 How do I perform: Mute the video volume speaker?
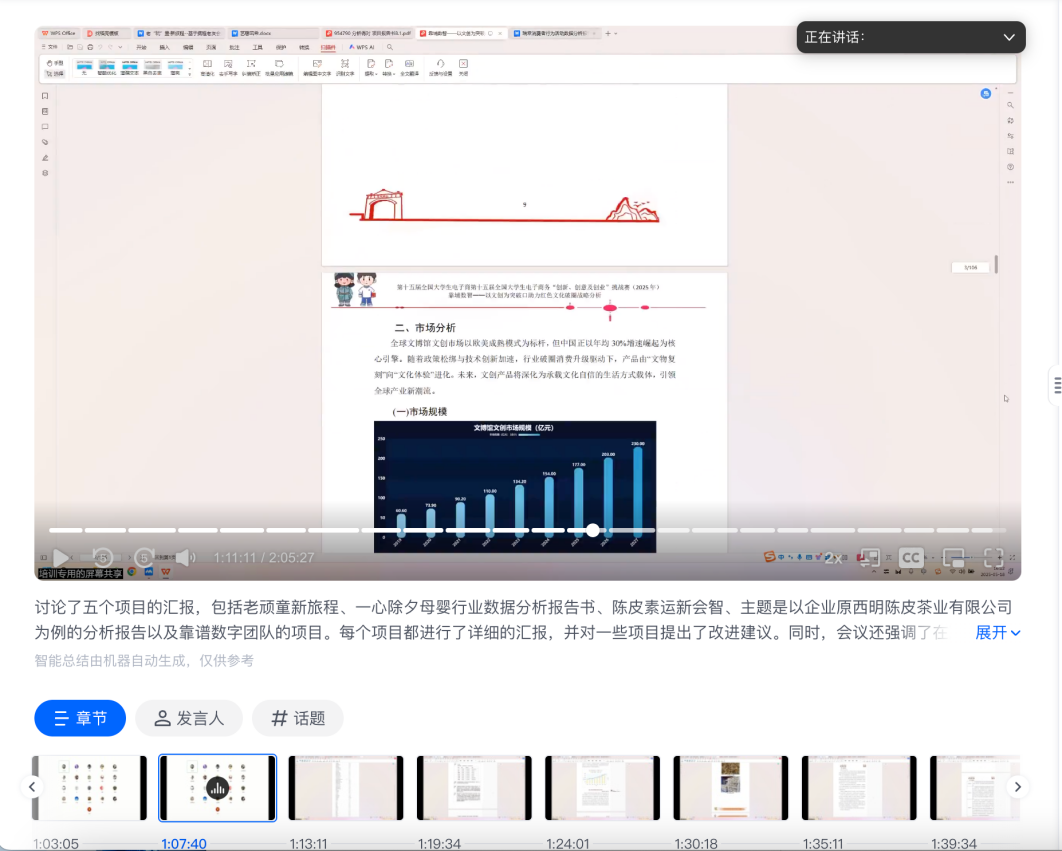[x=185, y=558]
